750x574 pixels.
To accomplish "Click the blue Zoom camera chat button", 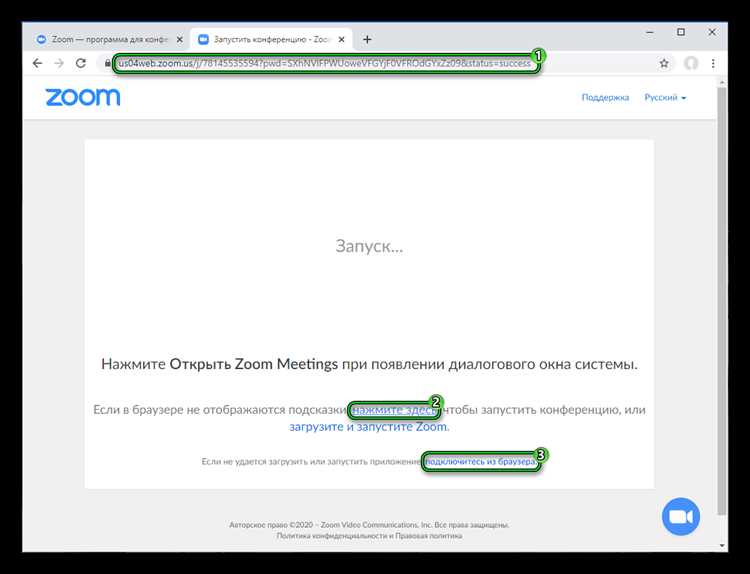I will (681, 517).
